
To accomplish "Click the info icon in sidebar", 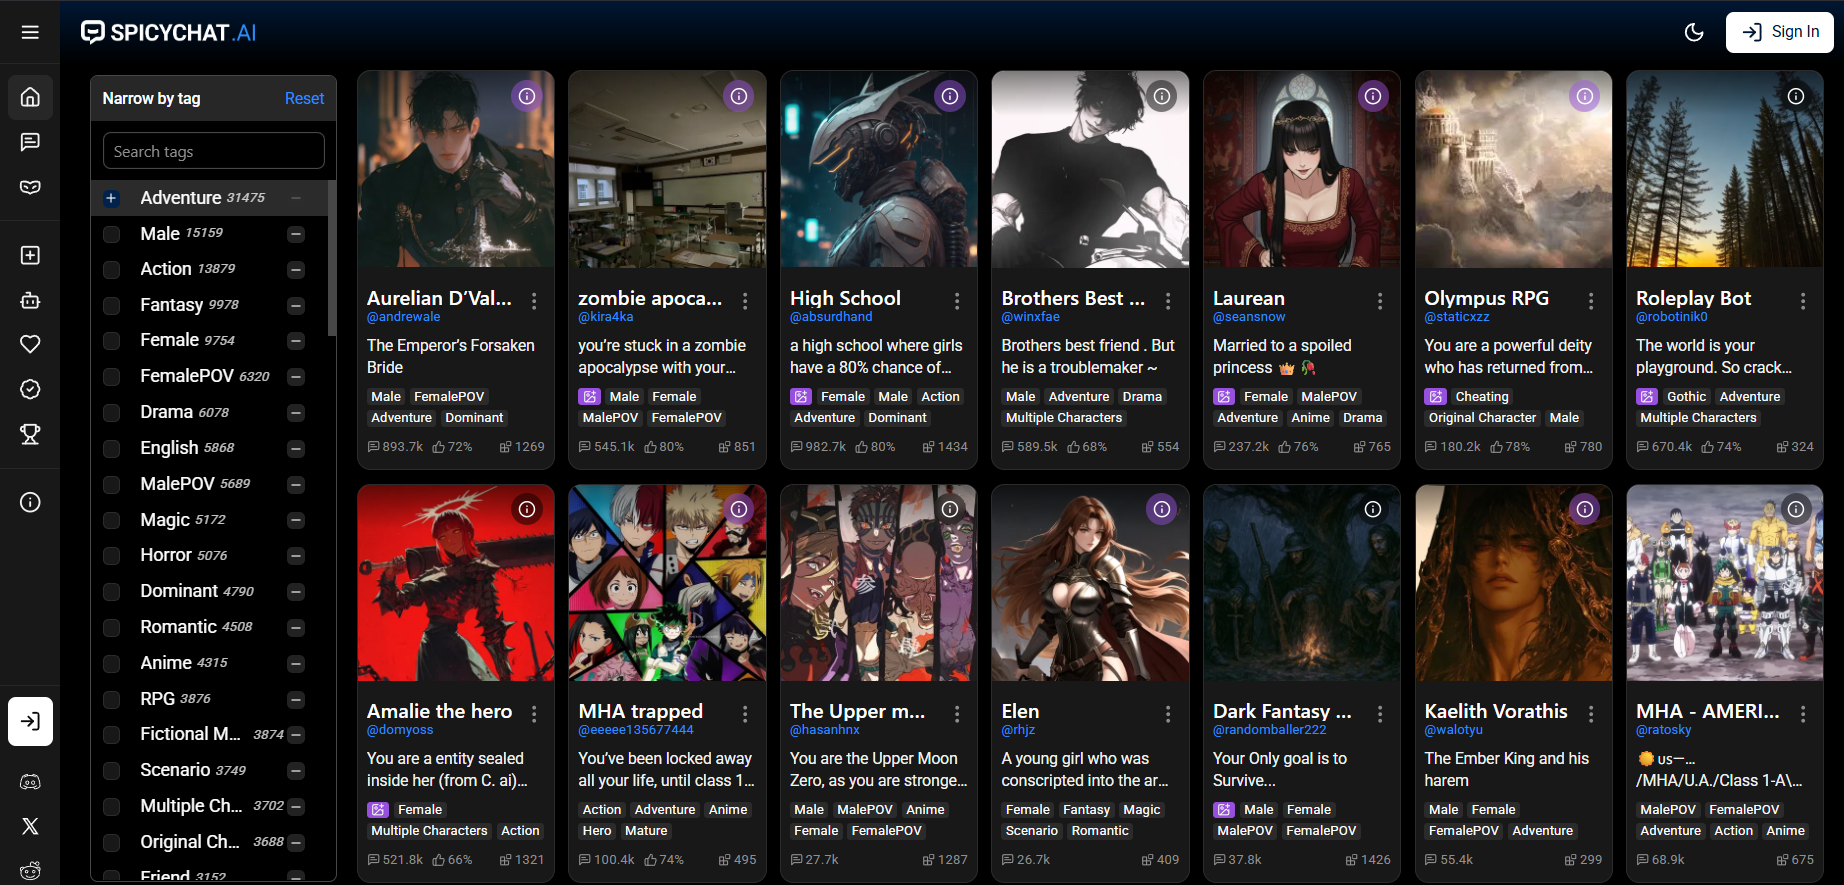I will [x=30, y=501].
